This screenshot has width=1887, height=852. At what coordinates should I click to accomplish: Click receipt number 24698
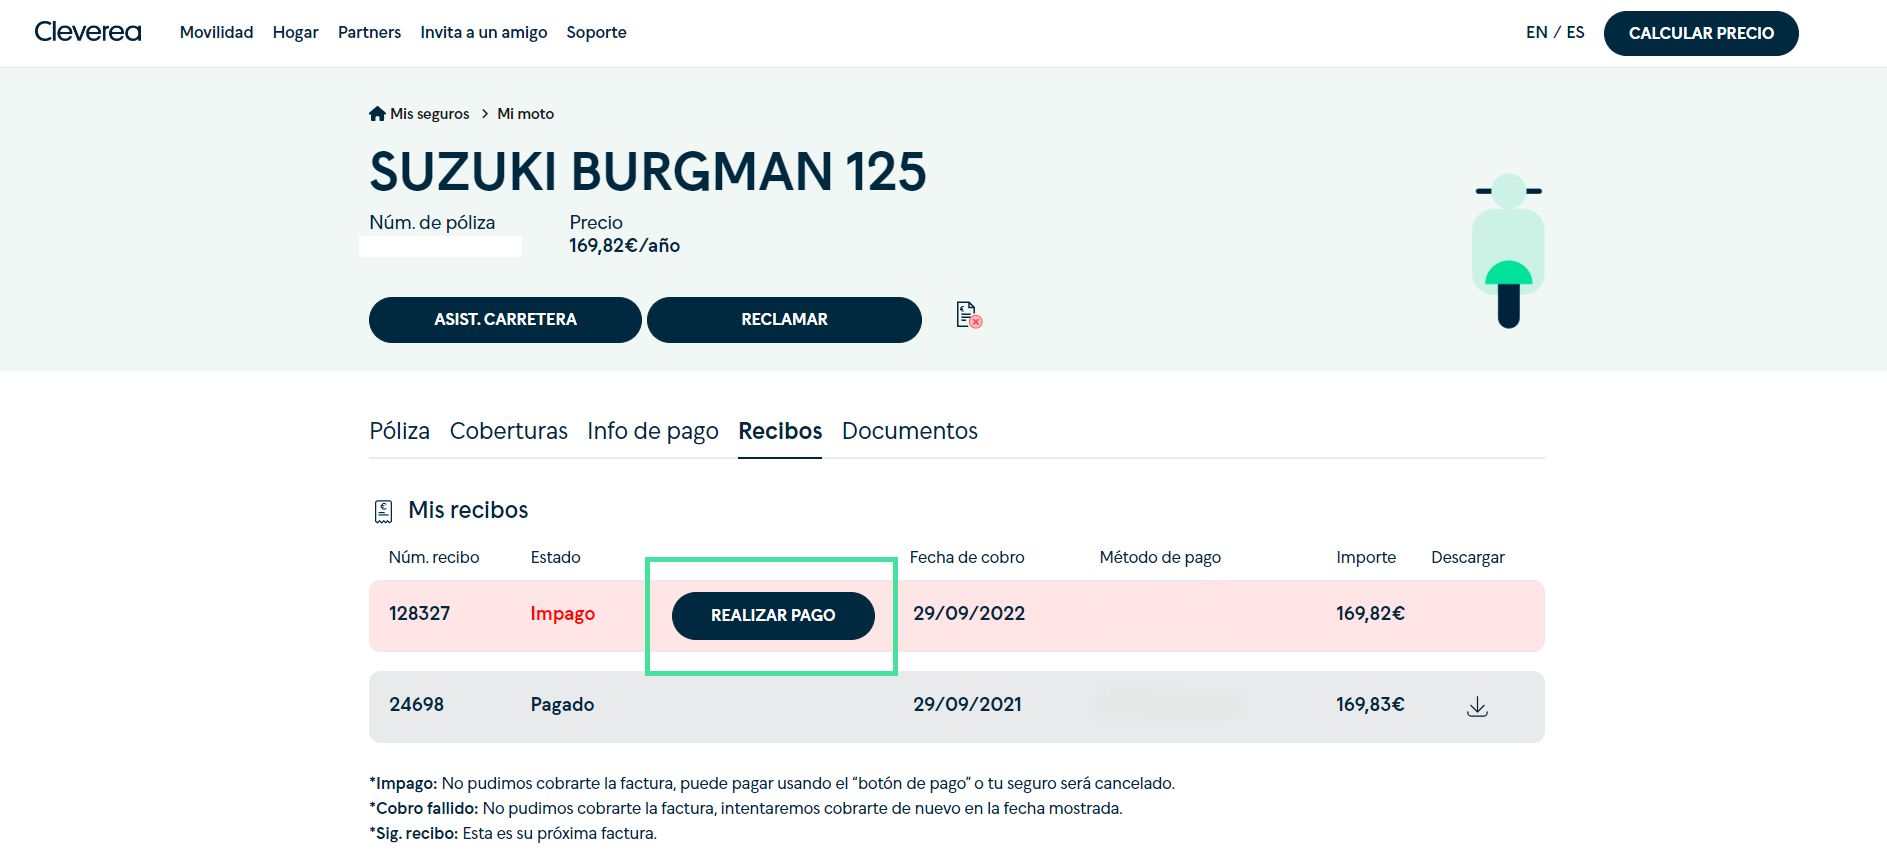(x=416, y=705)
